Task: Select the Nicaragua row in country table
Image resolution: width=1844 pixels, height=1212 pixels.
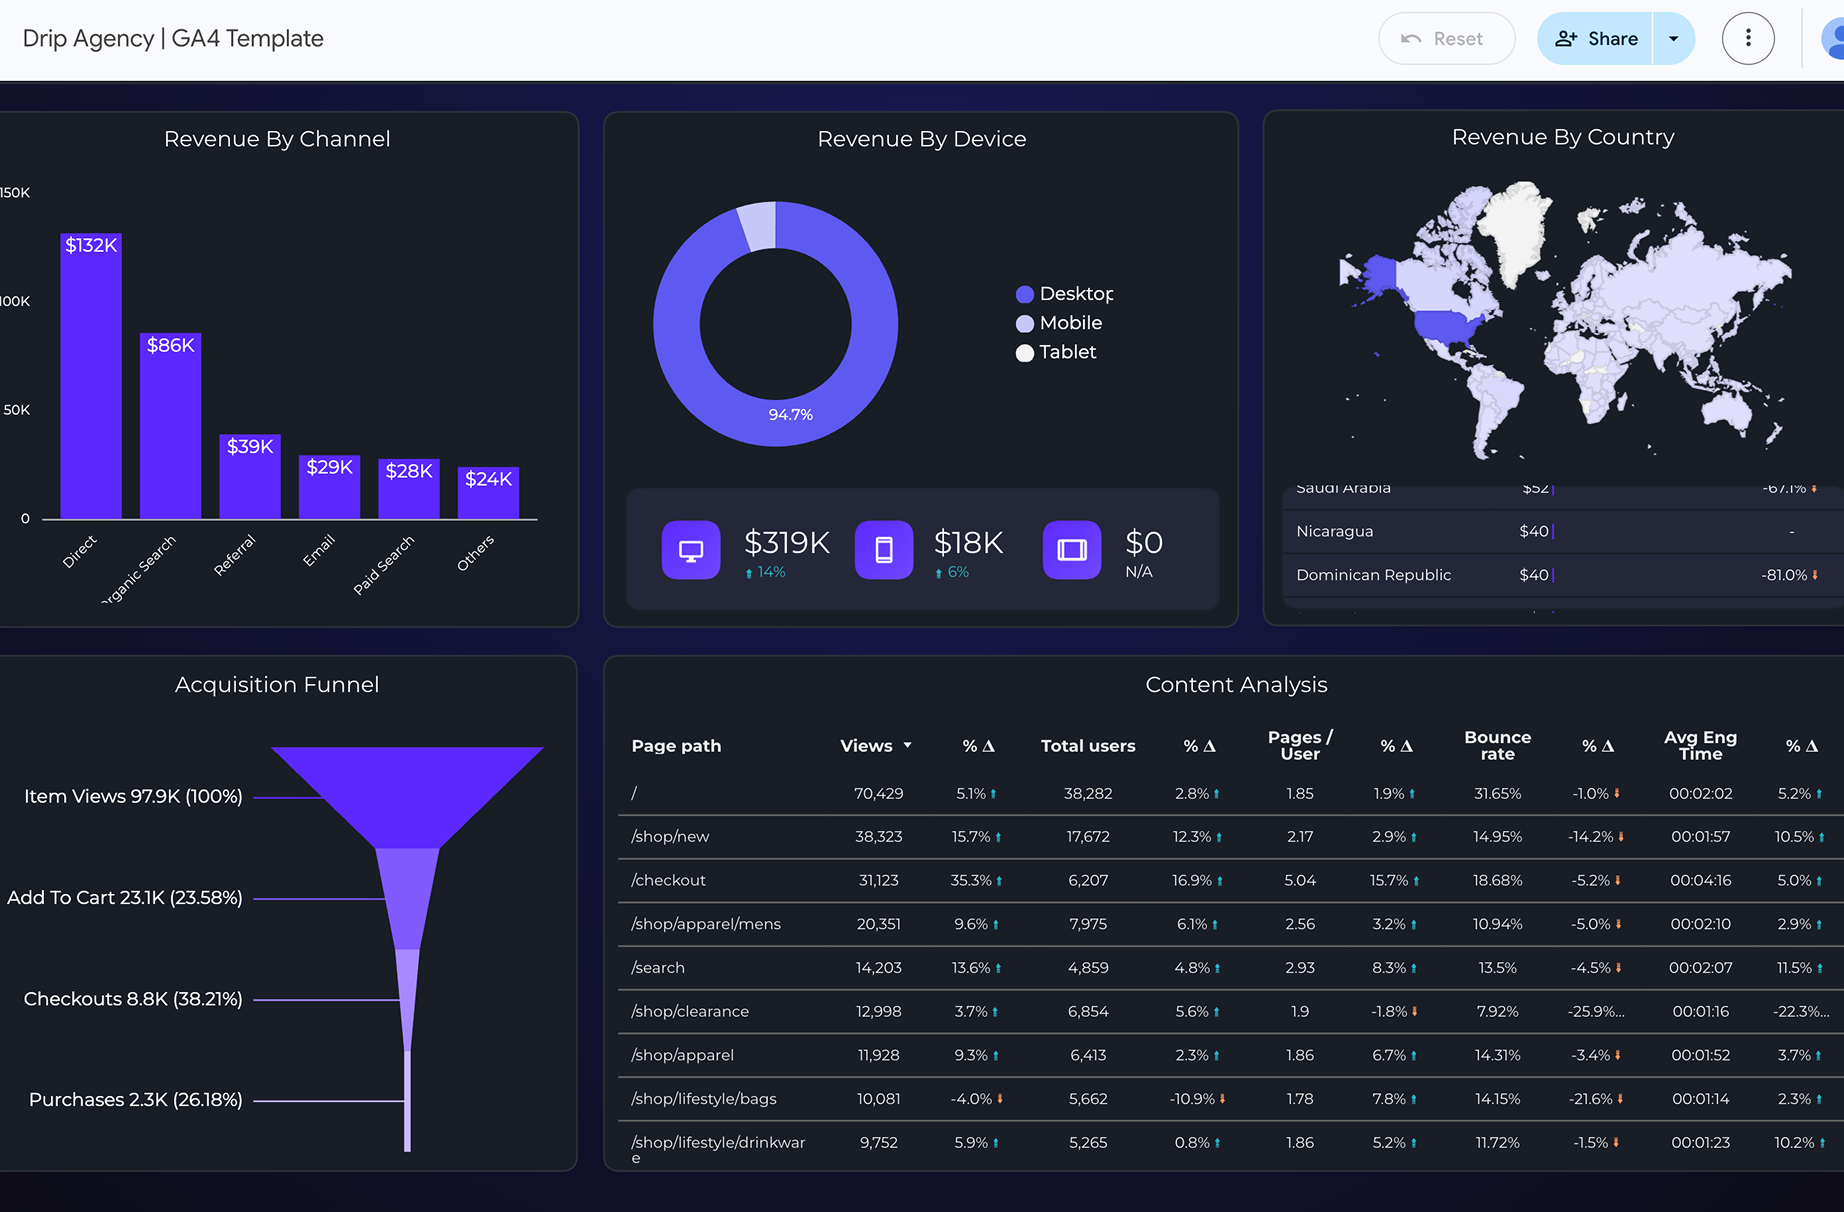Action: click(x=1334, y=532)
